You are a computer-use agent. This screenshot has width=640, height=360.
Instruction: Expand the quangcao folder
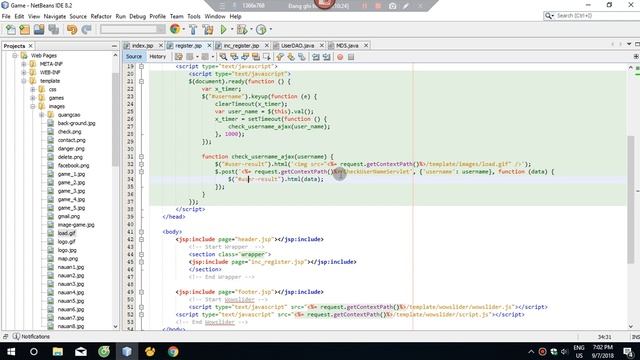click(42, 115)
